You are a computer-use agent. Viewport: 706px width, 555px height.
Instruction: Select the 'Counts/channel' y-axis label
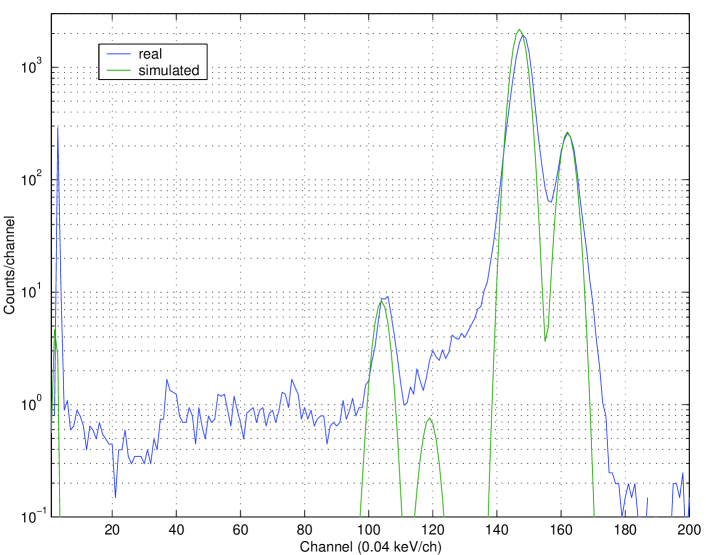click(x=9, y=265)
